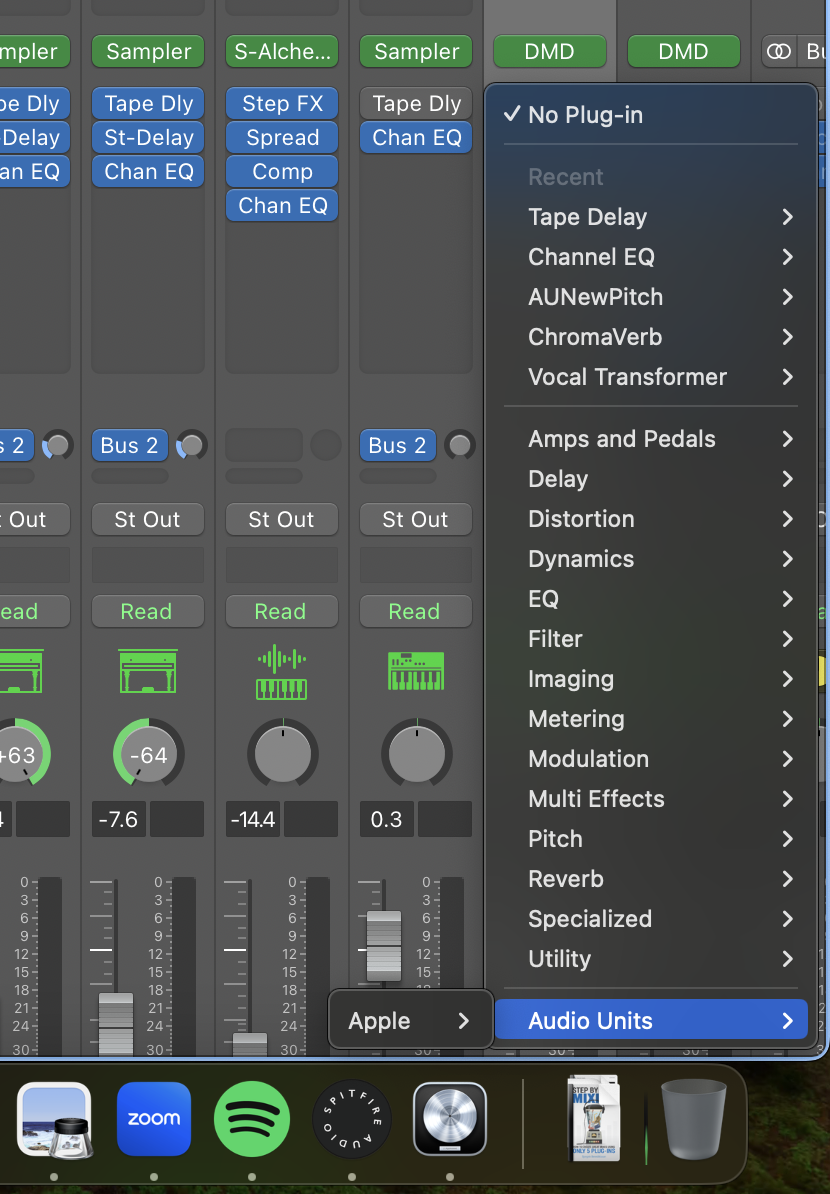Pick AUNewPitch from the Recent list

[650, 297]
